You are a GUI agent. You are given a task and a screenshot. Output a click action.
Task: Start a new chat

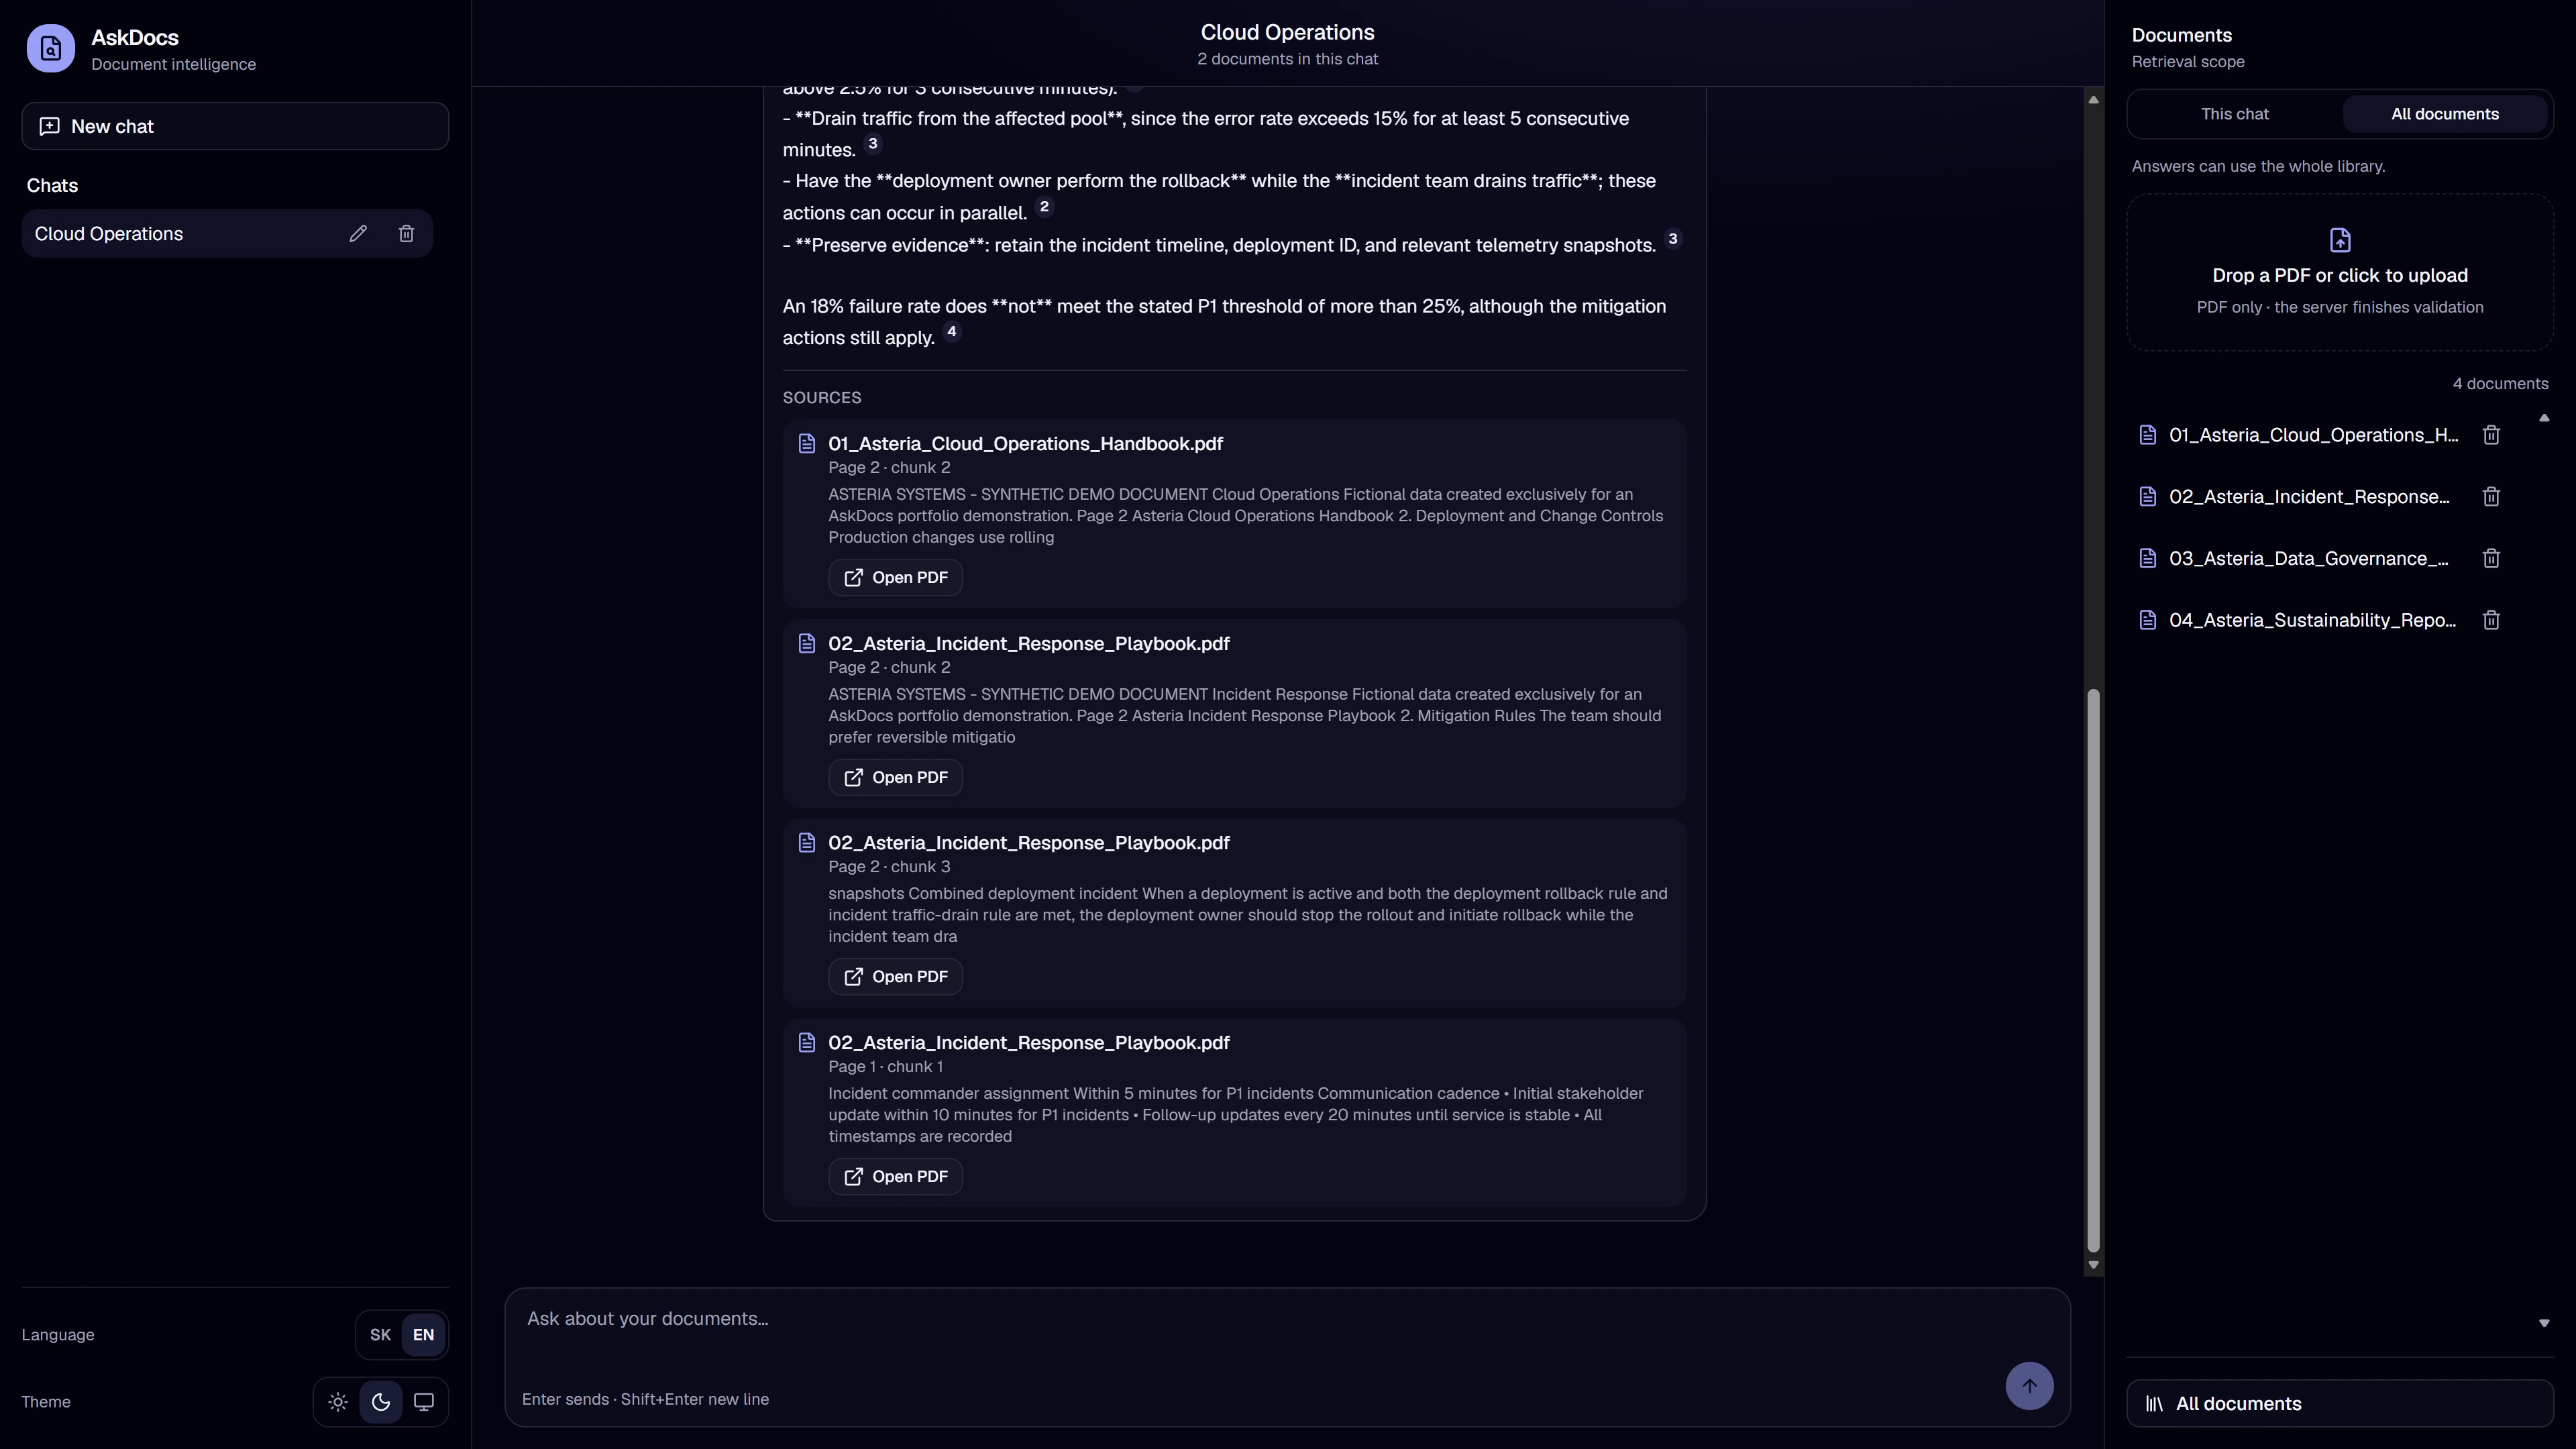click(235, 126)
